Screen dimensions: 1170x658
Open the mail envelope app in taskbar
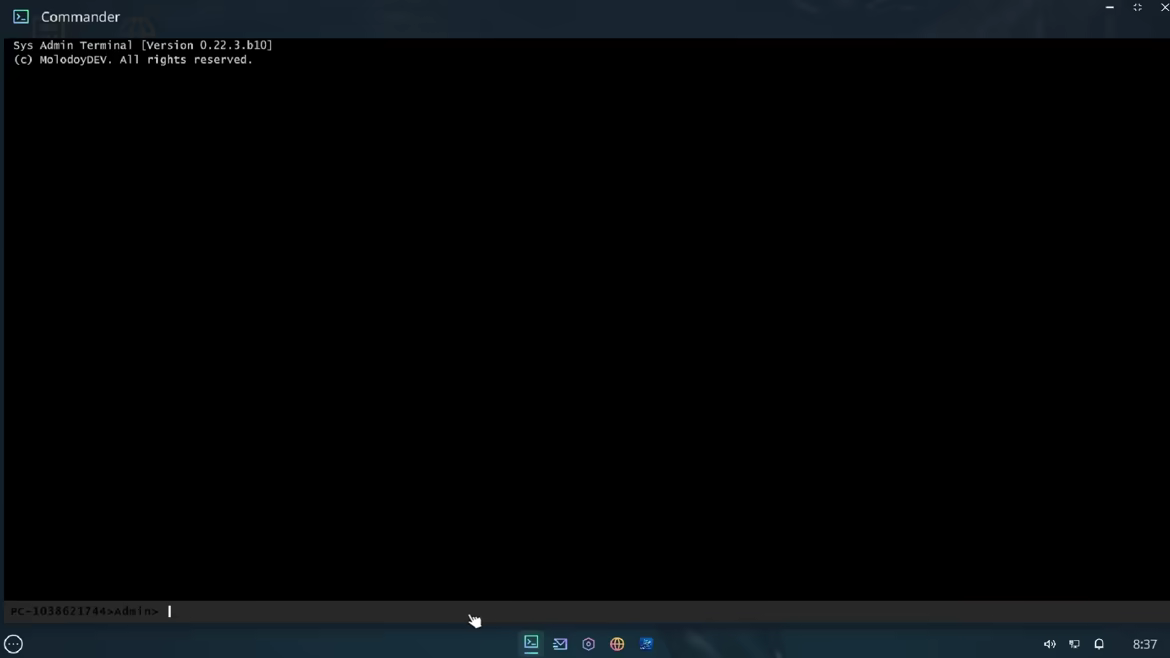pyautogui.click(x=560, y=644)
